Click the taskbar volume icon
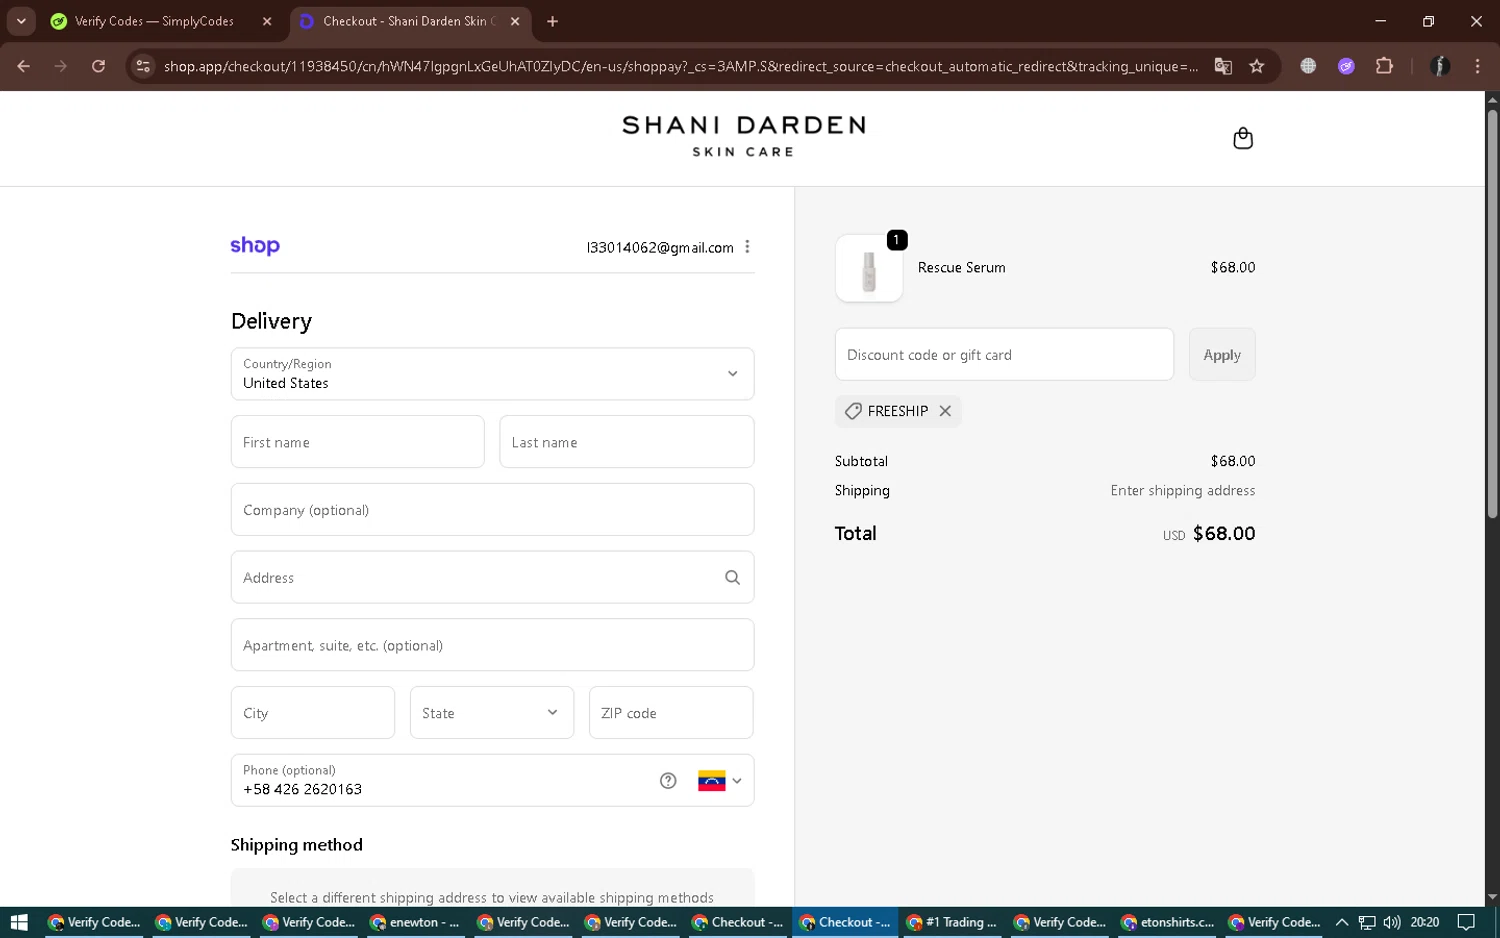The width and height of the screenshot is (1500, 938). (x=1391, y=923)
